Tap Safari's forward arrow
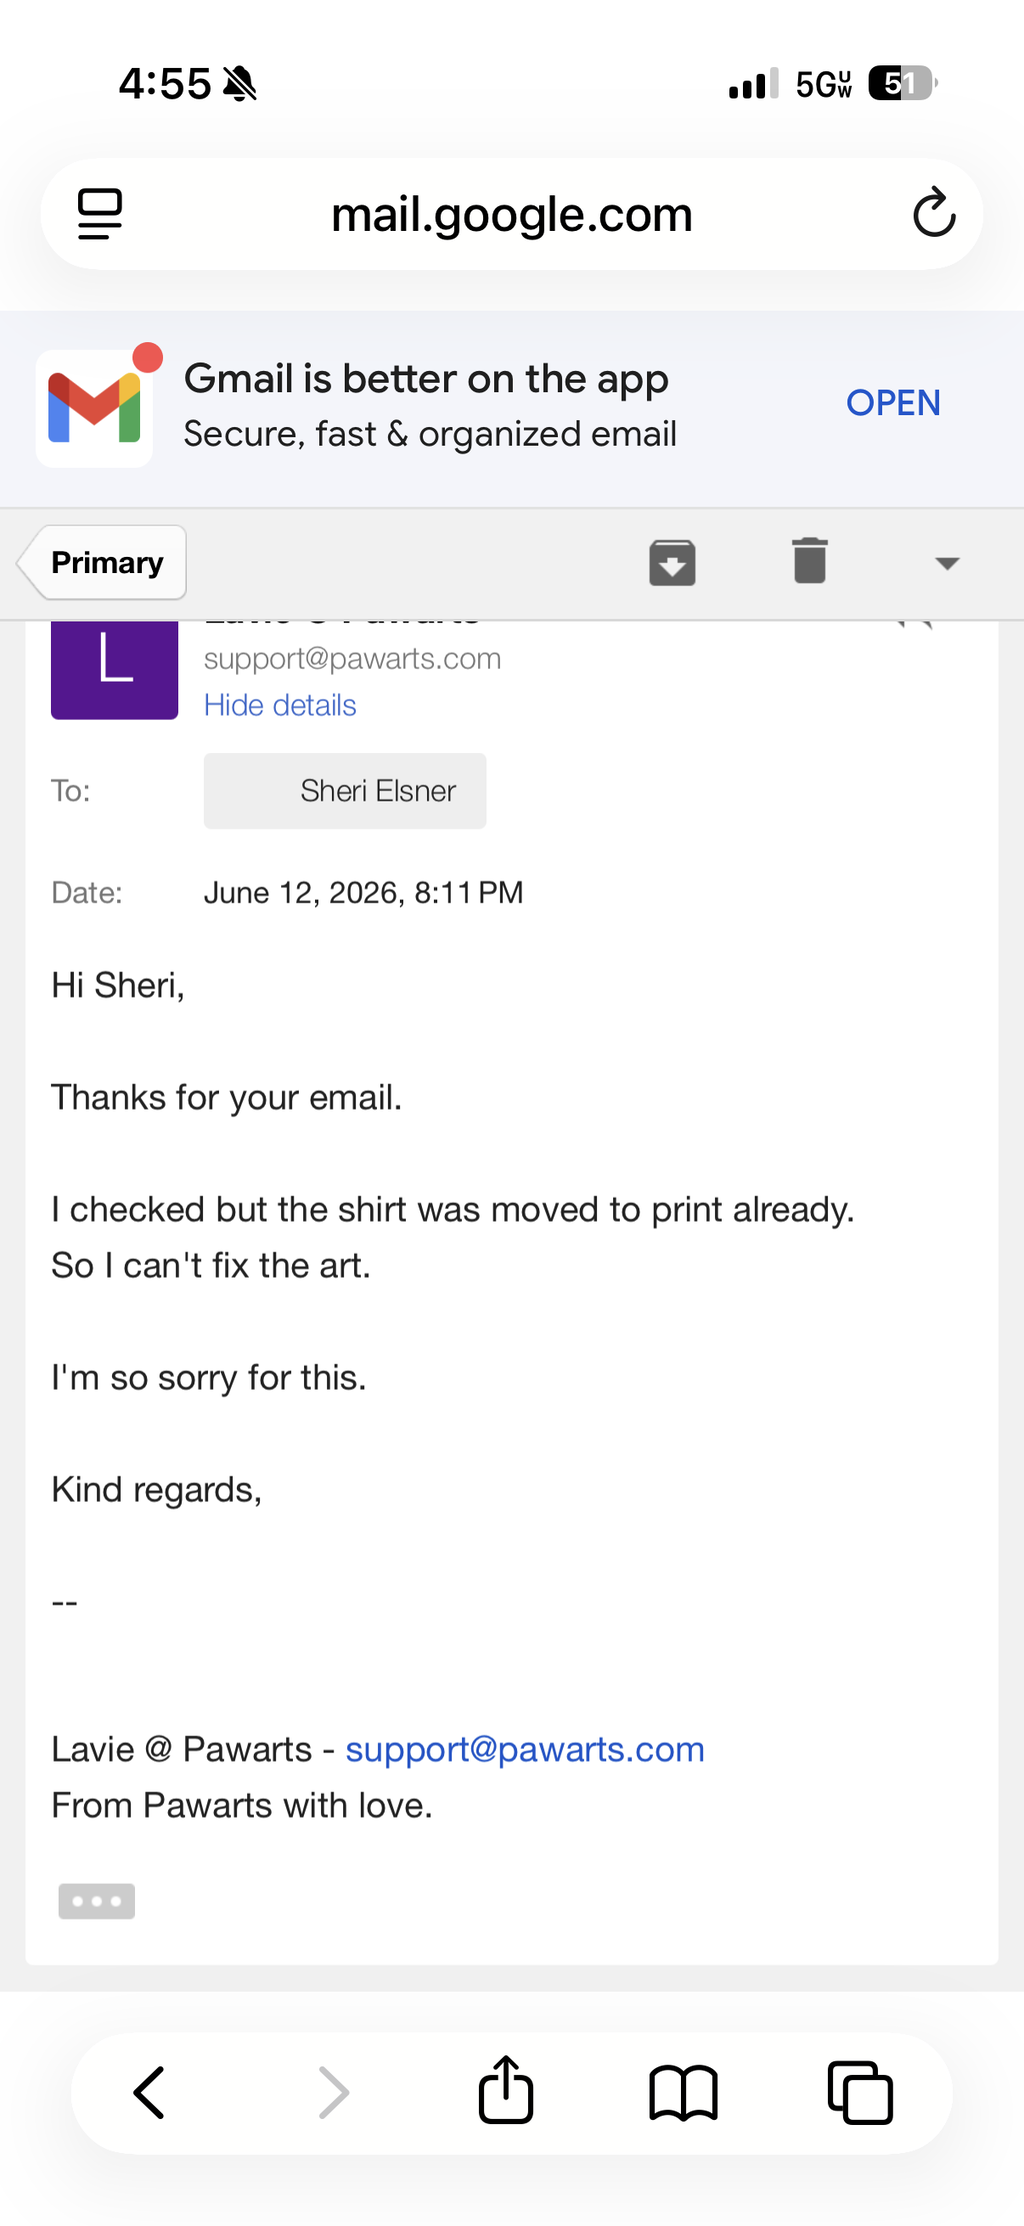 tap(333, 2092)
